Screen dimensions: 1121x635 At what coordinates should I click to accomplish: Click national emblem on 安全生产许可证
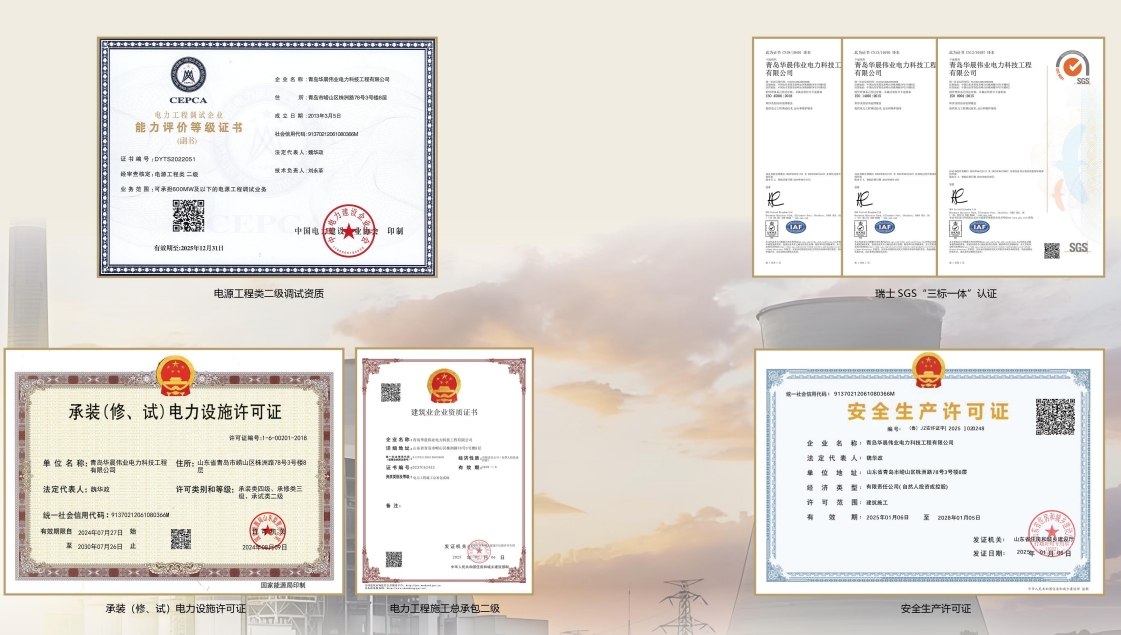[x=928, y=372]
